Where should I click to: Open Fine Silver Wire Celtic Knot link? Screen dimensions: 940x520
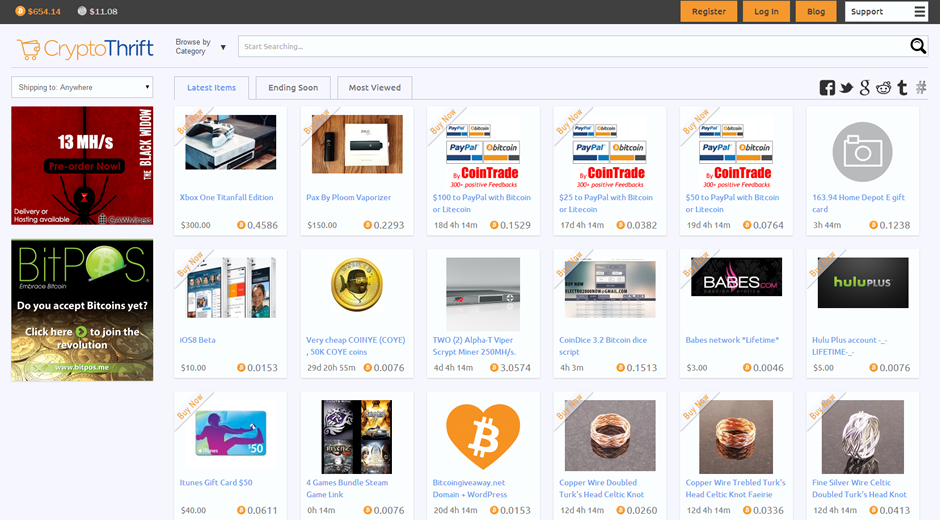(x=859, y=489)
